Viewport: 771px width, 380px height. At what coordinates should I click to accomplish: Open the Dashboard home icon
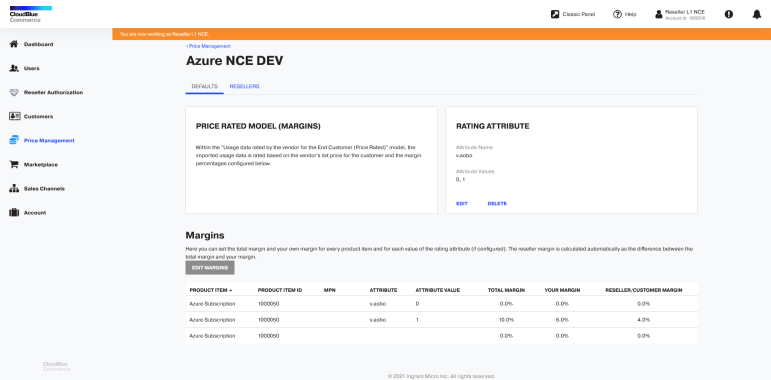[14, 44]
